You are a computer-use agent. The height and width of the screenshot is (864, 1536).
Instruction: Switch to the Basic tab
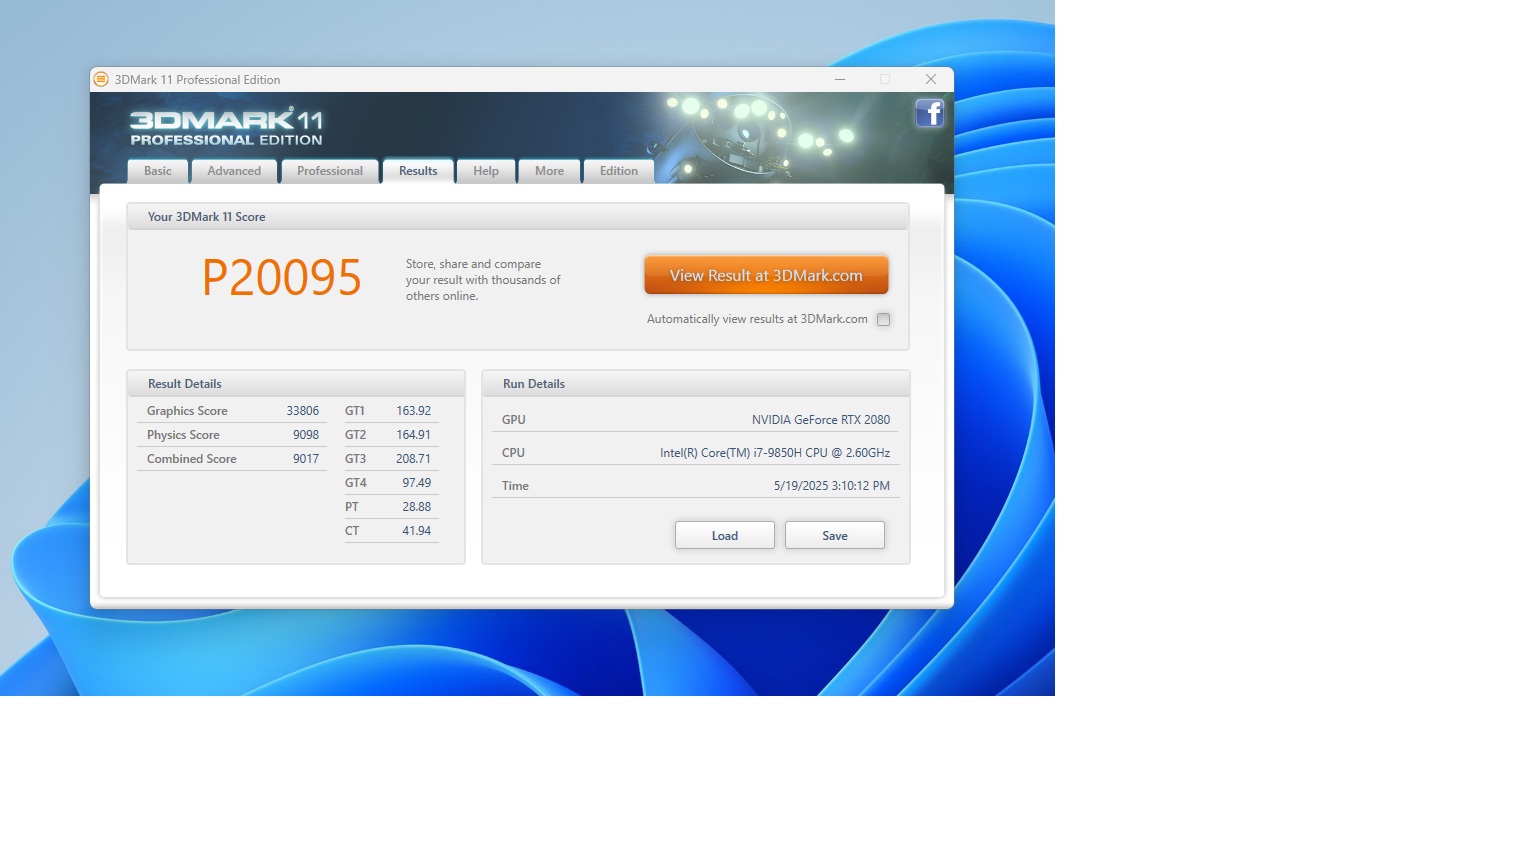click(x=158, y=171)
